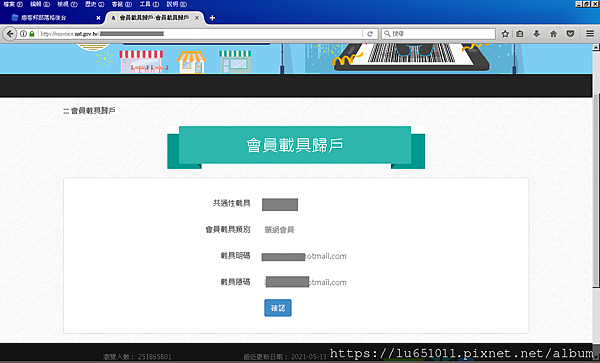The height and width of the screenshot is (363, 600).
Task: Click the 瀏覽人數 counter in footer
Action: tap(137, 357)
